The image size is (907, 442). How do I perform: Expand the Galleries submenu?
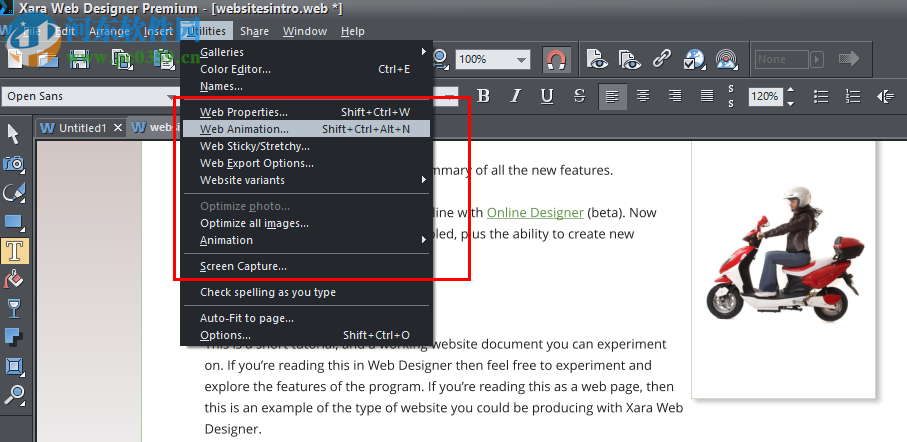(307, 52)
